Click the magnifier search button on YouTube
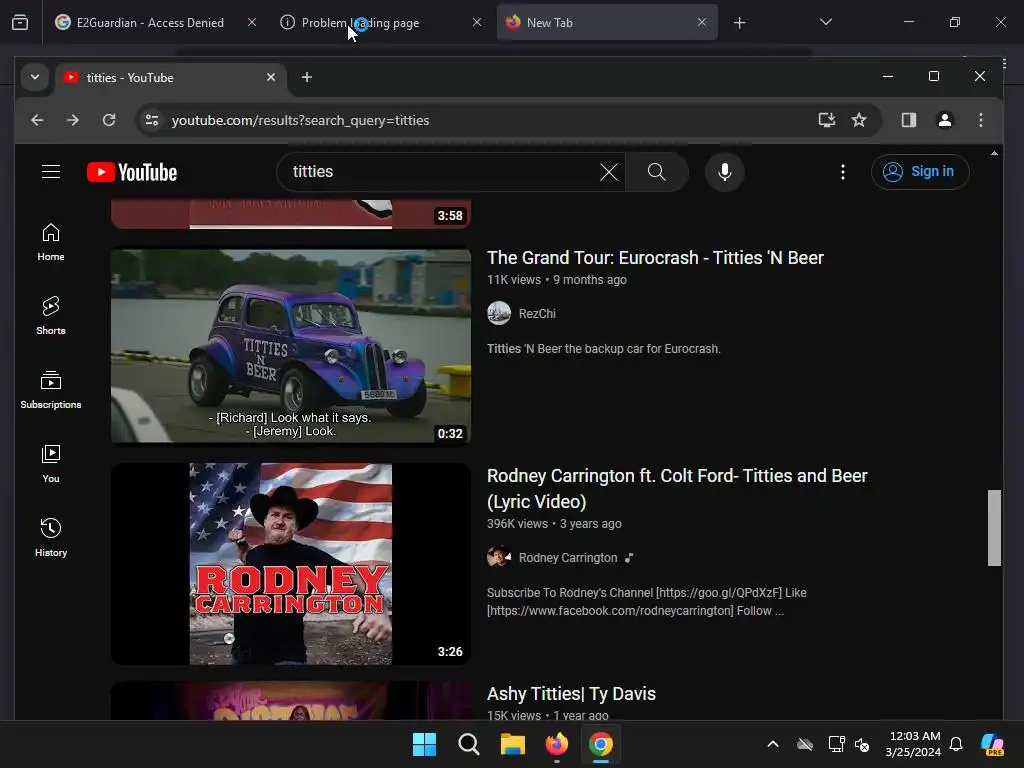 (x=656, y=172)
